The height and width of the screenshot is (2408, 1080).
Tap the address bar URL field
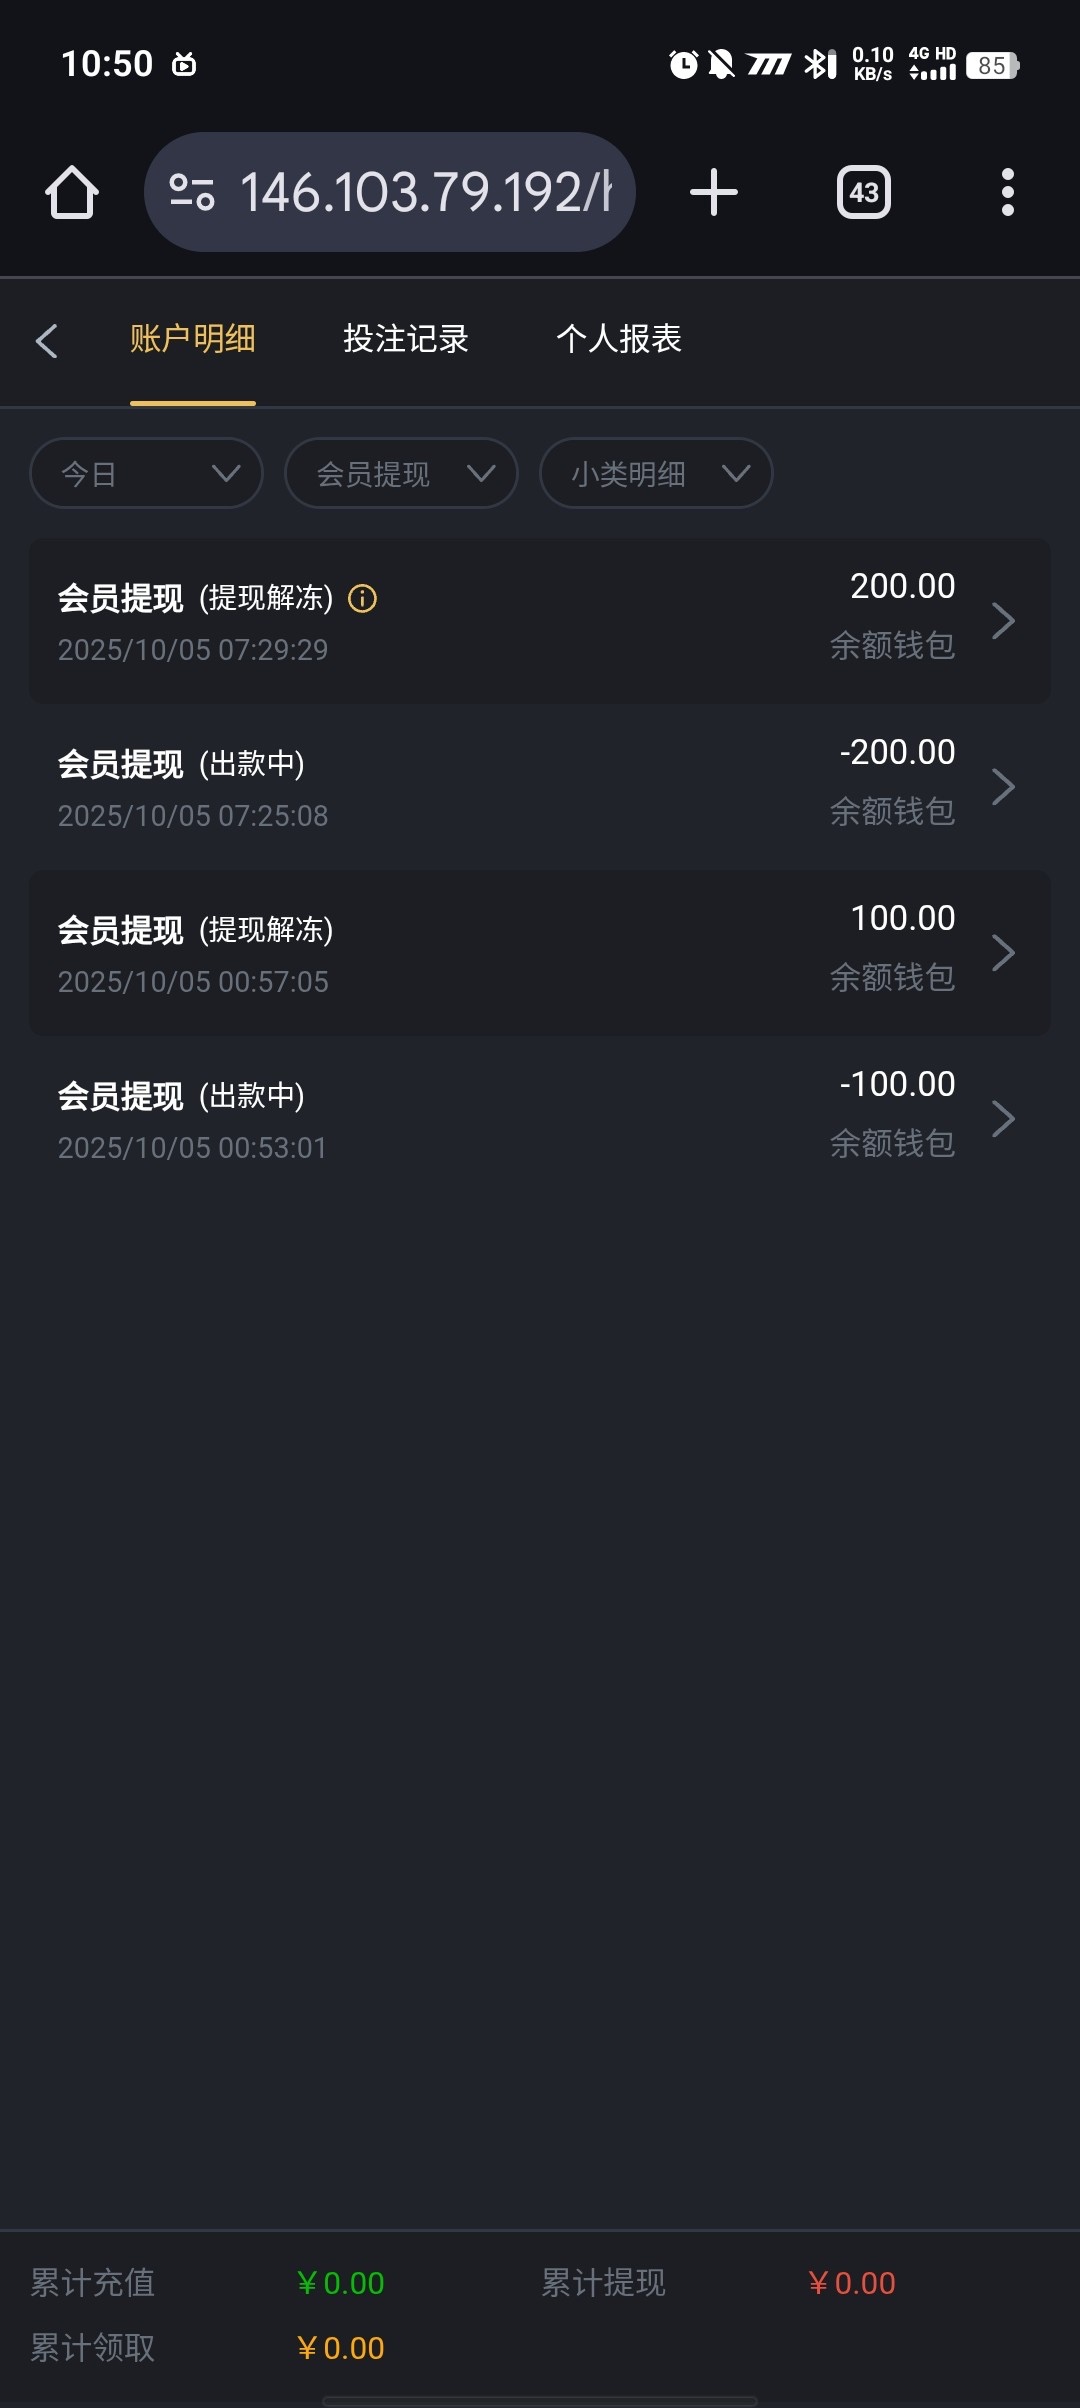point(426,192)
